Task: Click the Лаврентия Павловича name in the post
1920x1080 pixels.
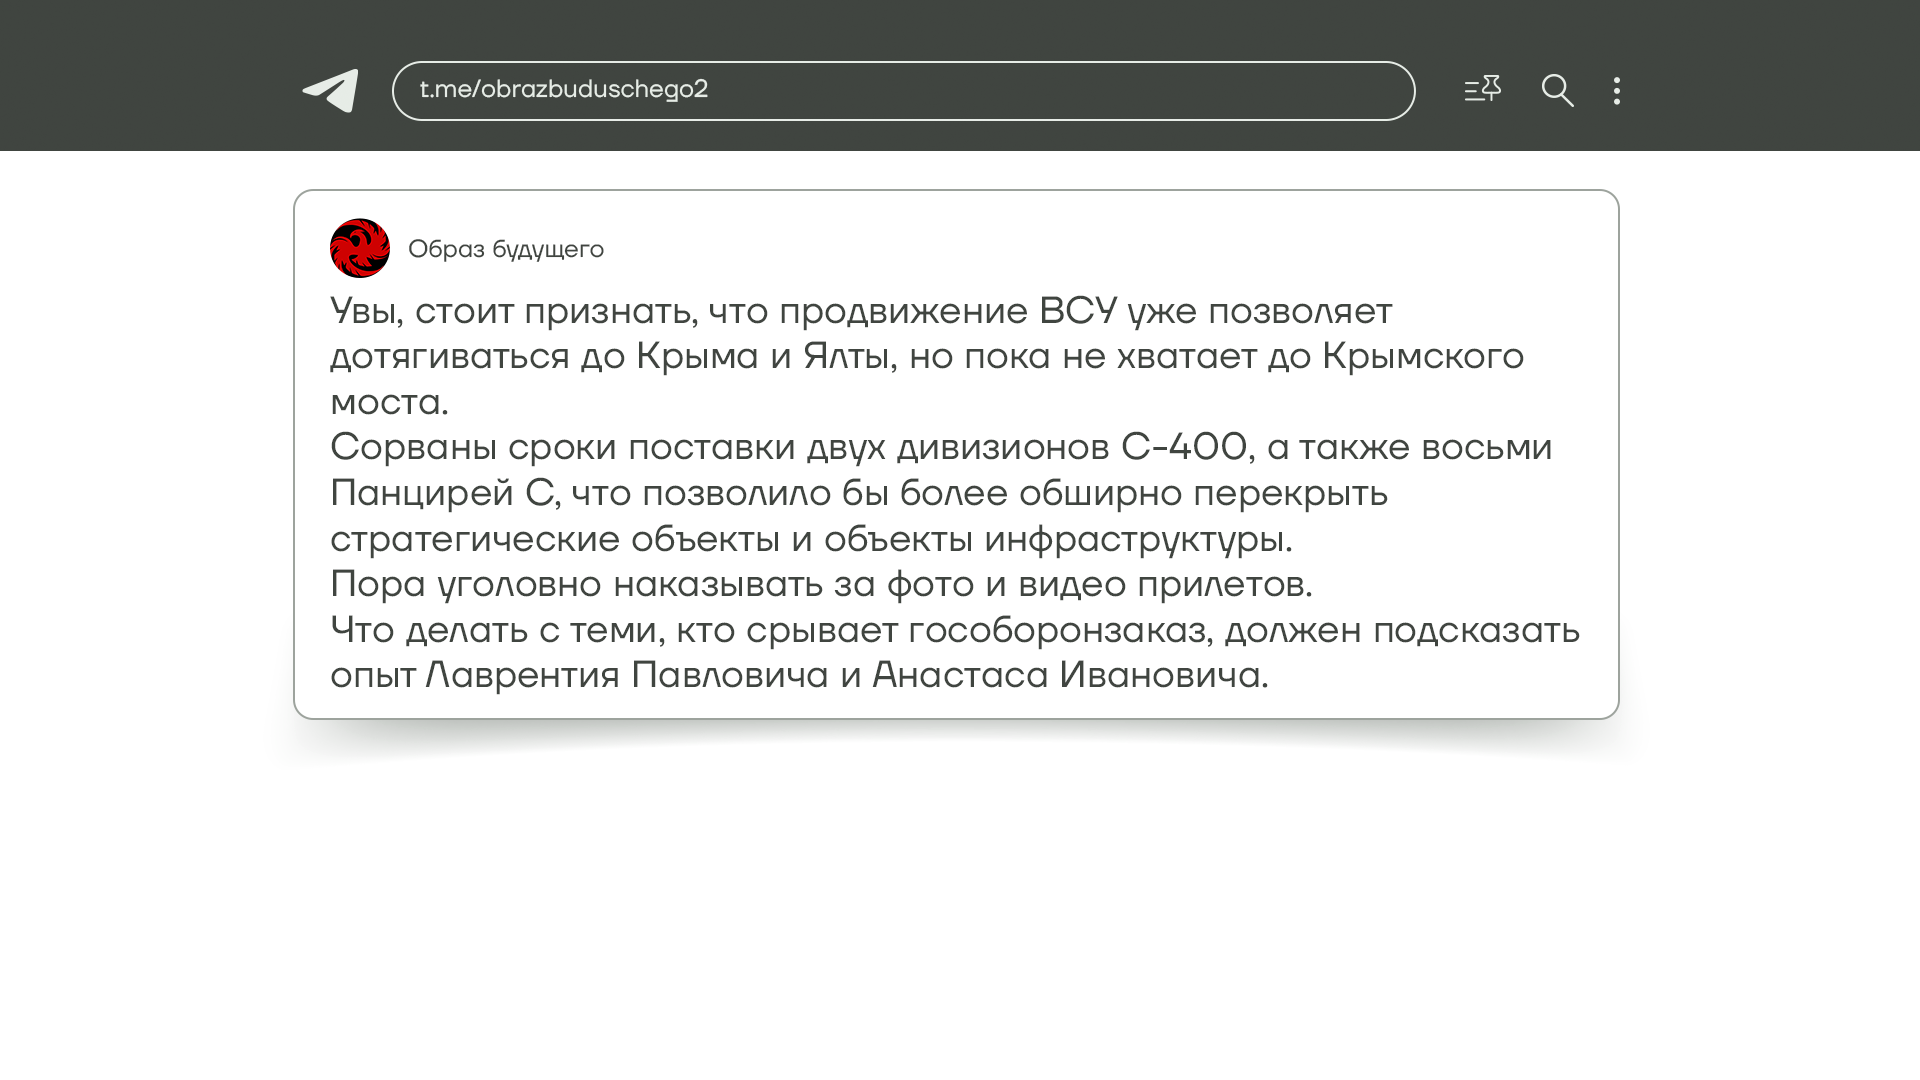Action: (x=627, y=676)
